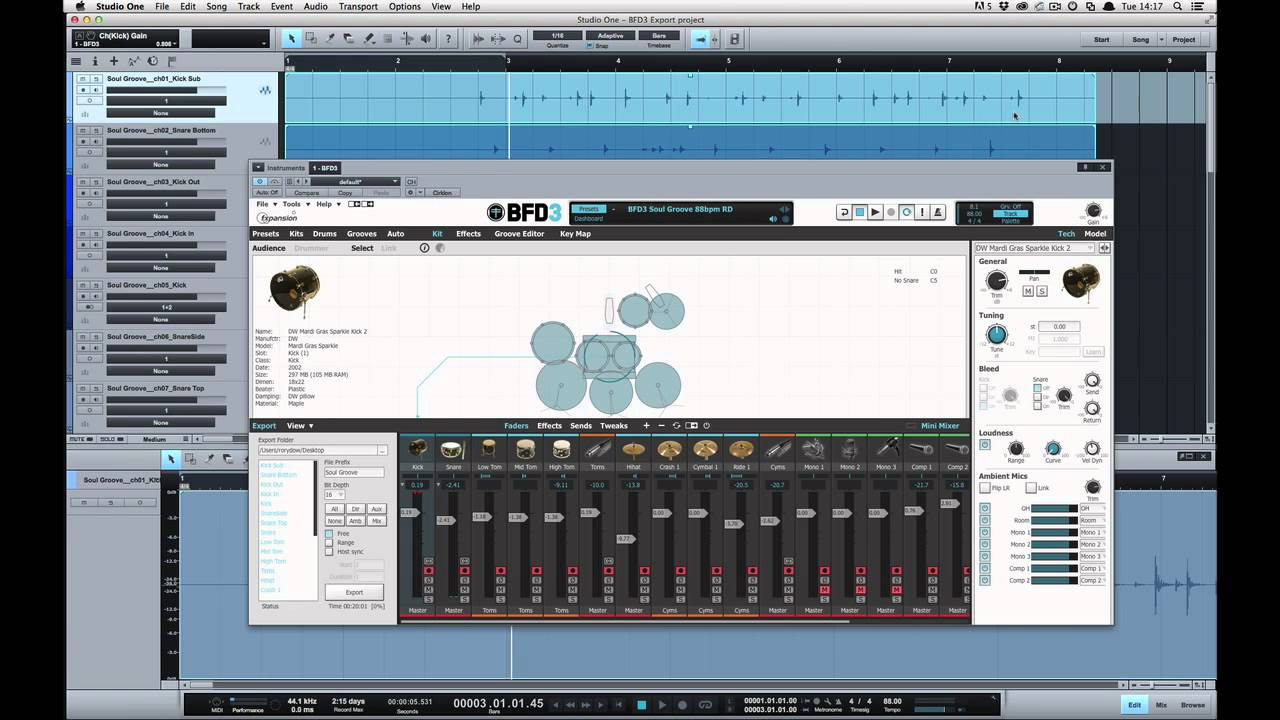Toggle the Link checkbox in Ambient Mics
The height and width of the screenshot is (720, 1280).
pyautogui.click(x=1031, y=488)
